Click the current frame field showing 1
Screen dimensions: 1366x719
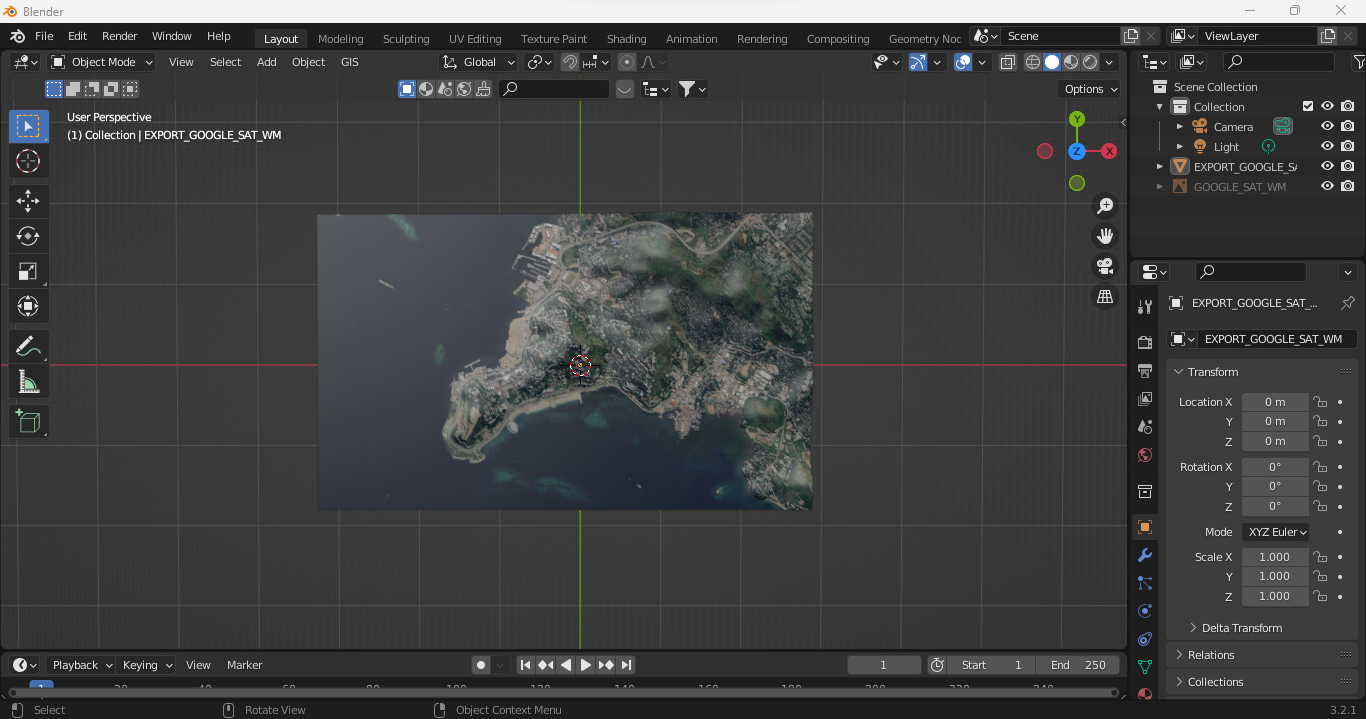pyautogui.click(x=884, y=664)
